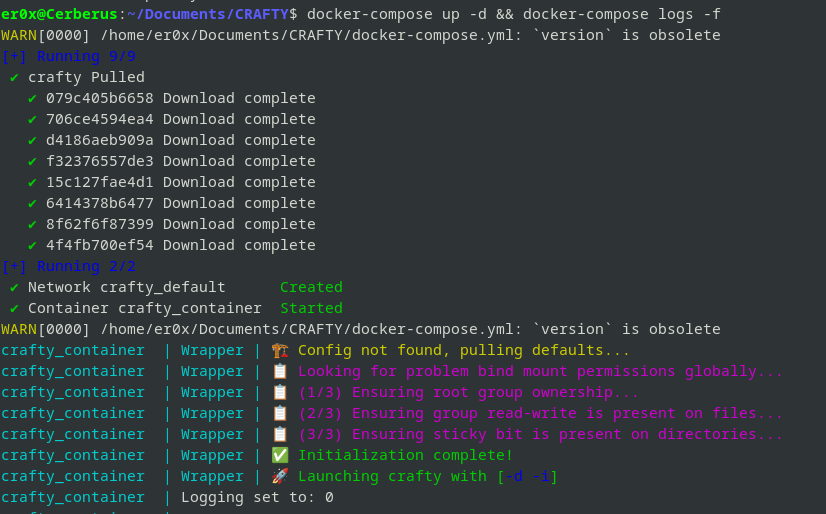Click the typed command docker-compose up -d
This screenshot has height=514, width=826.
click(x=397, y=14)
